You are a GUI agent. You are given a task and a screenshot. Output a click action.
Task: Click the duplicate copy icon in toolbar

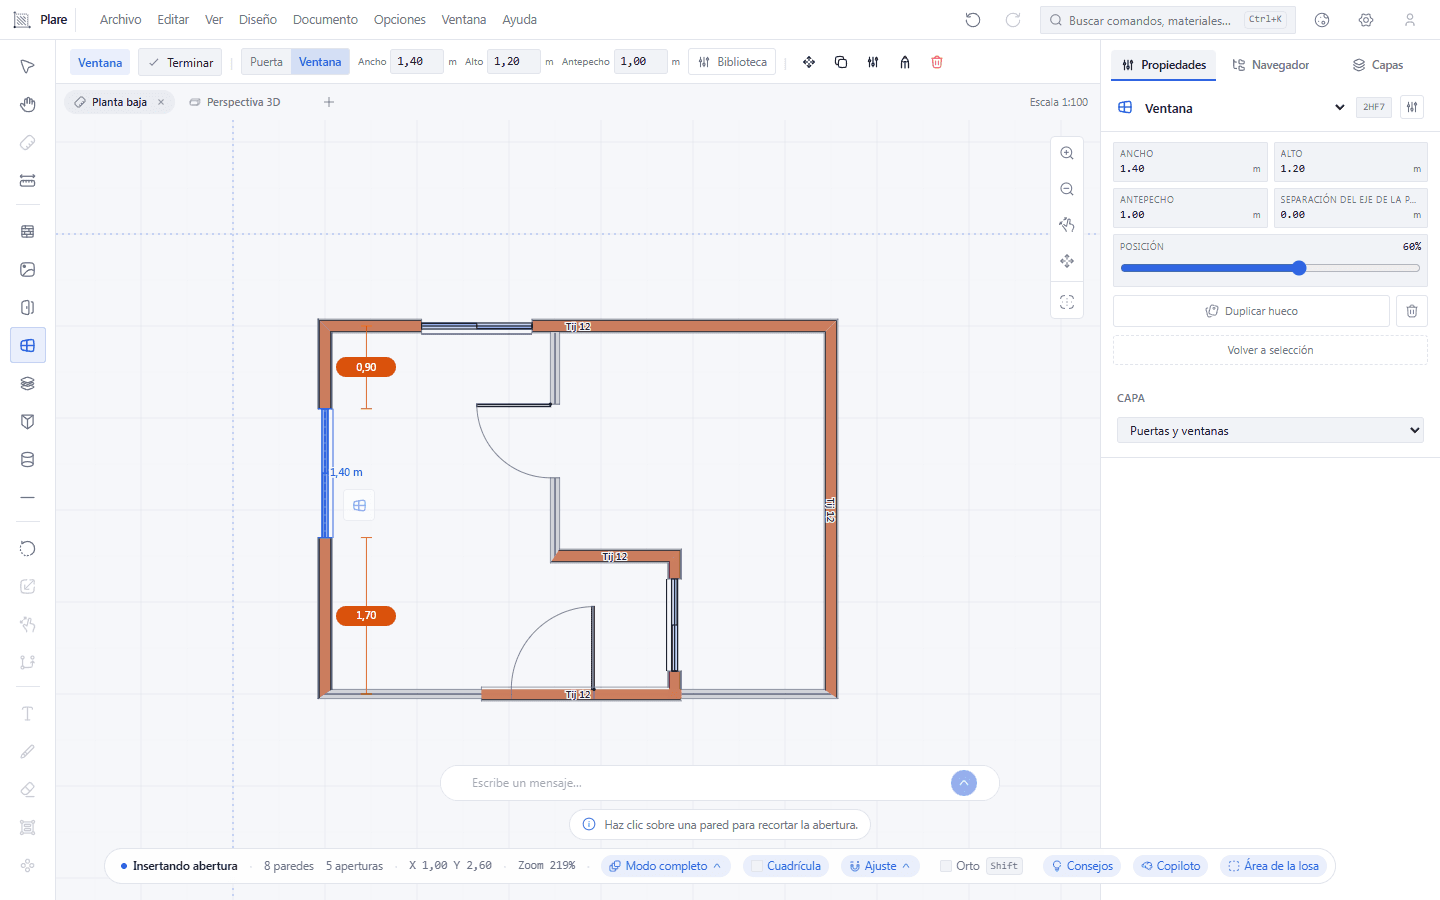tap(841, 62)
